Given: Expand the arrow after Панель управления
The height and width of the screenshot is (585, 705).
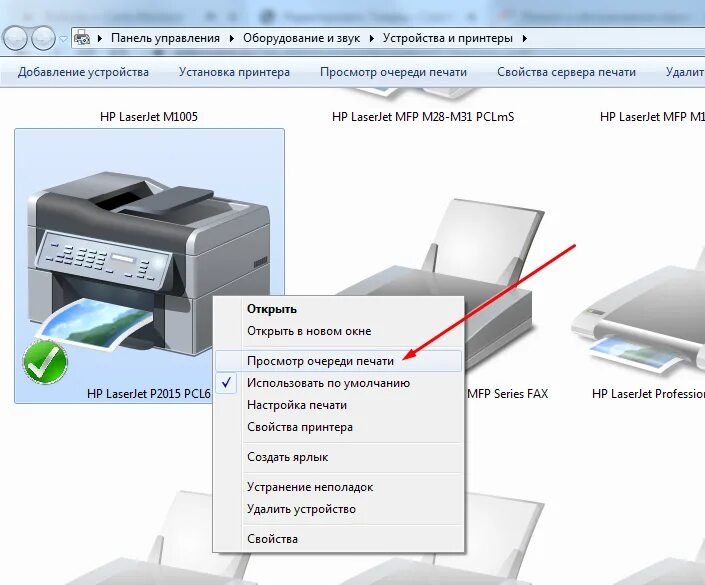Looking at the screenshot, I should [x=232, y=39].
